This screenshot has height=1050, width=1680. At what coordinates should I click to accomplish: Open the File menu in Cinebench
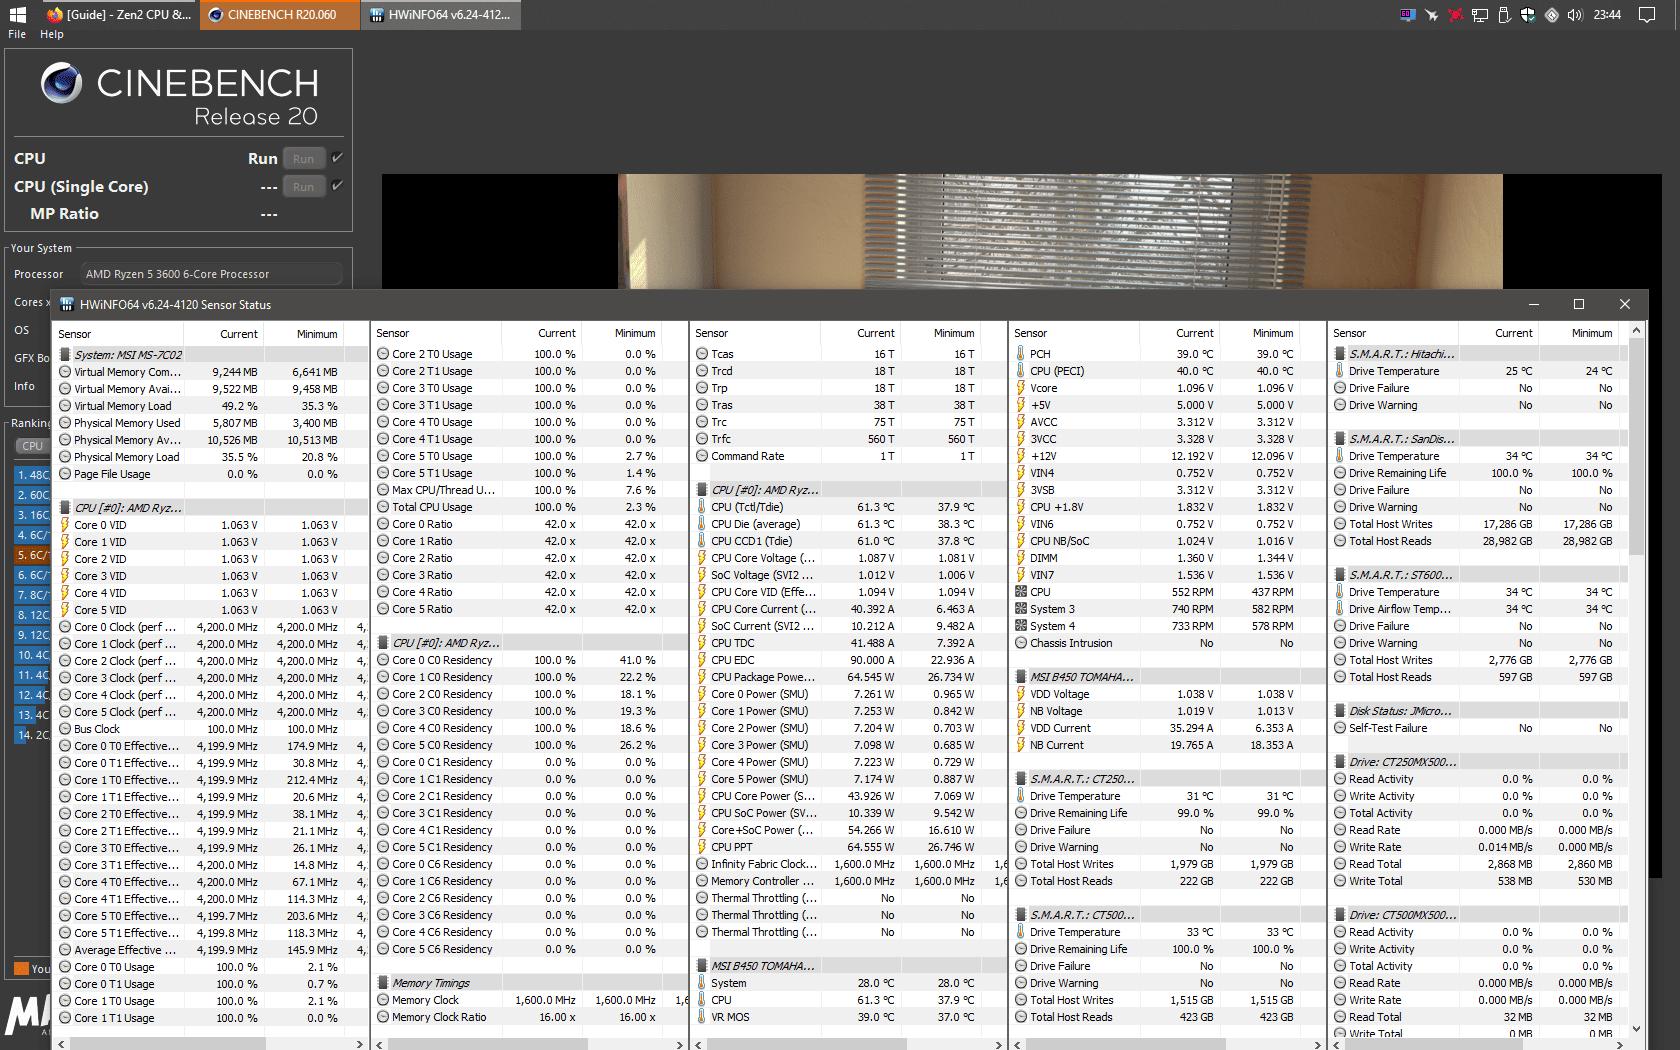17,34
